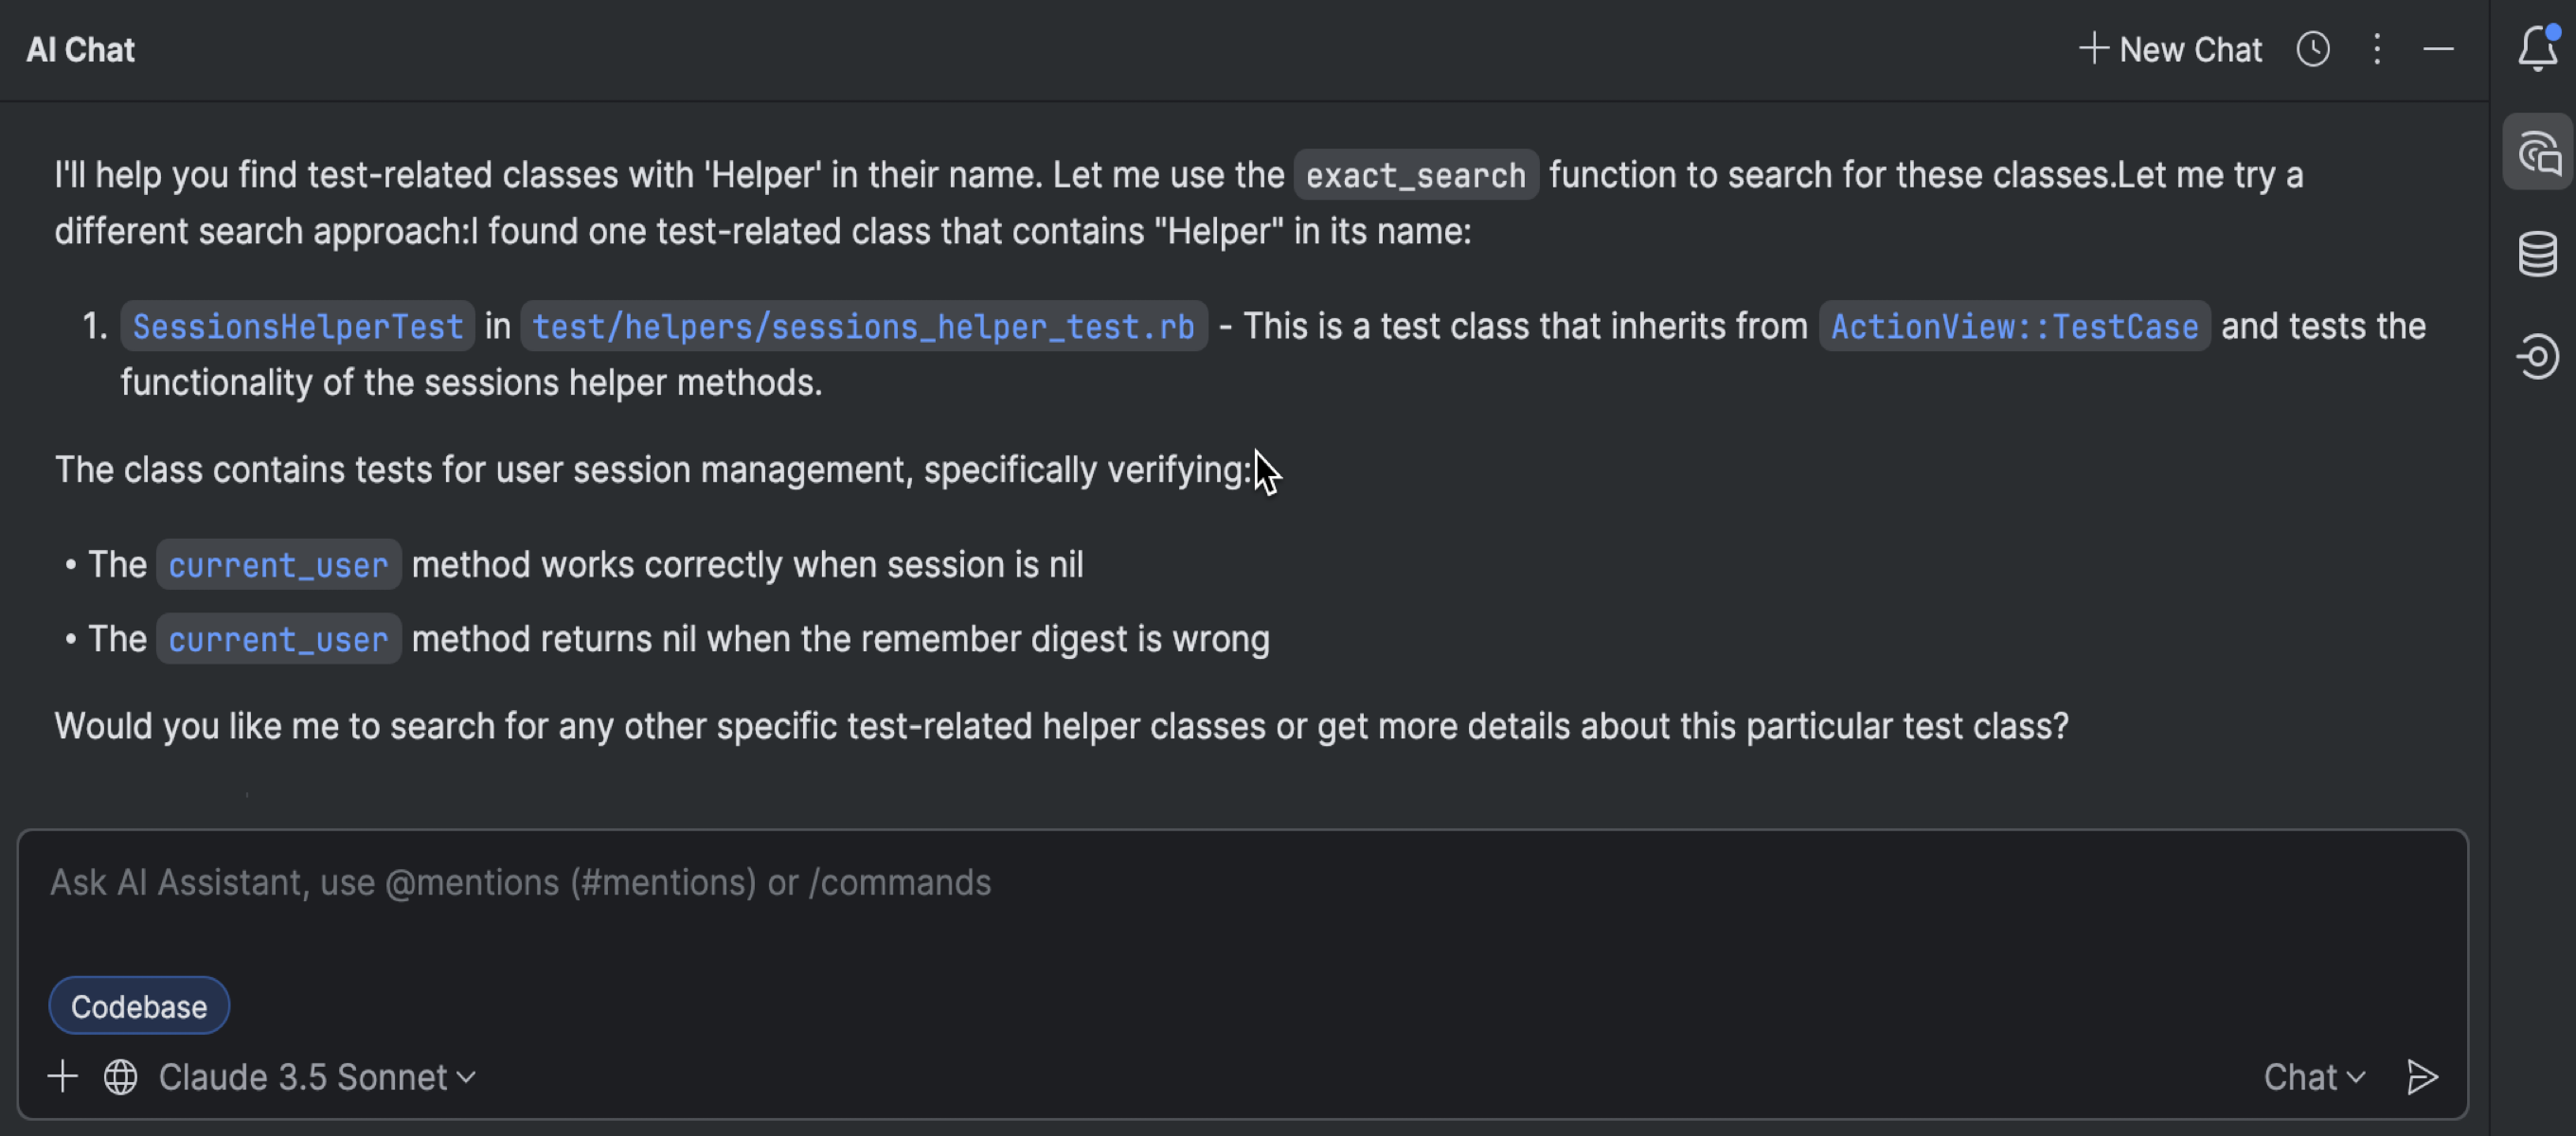Viewport: 2576px width, 1136px height.
Task: Toggle the Codebase context chip
Action: tap(139, 1006)
